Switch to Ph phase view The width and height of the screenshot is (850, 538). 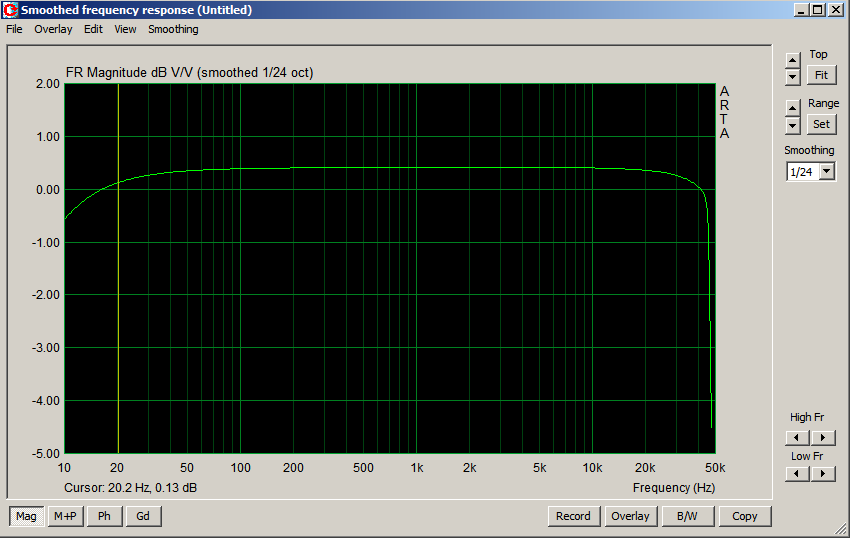click(105, 516)
